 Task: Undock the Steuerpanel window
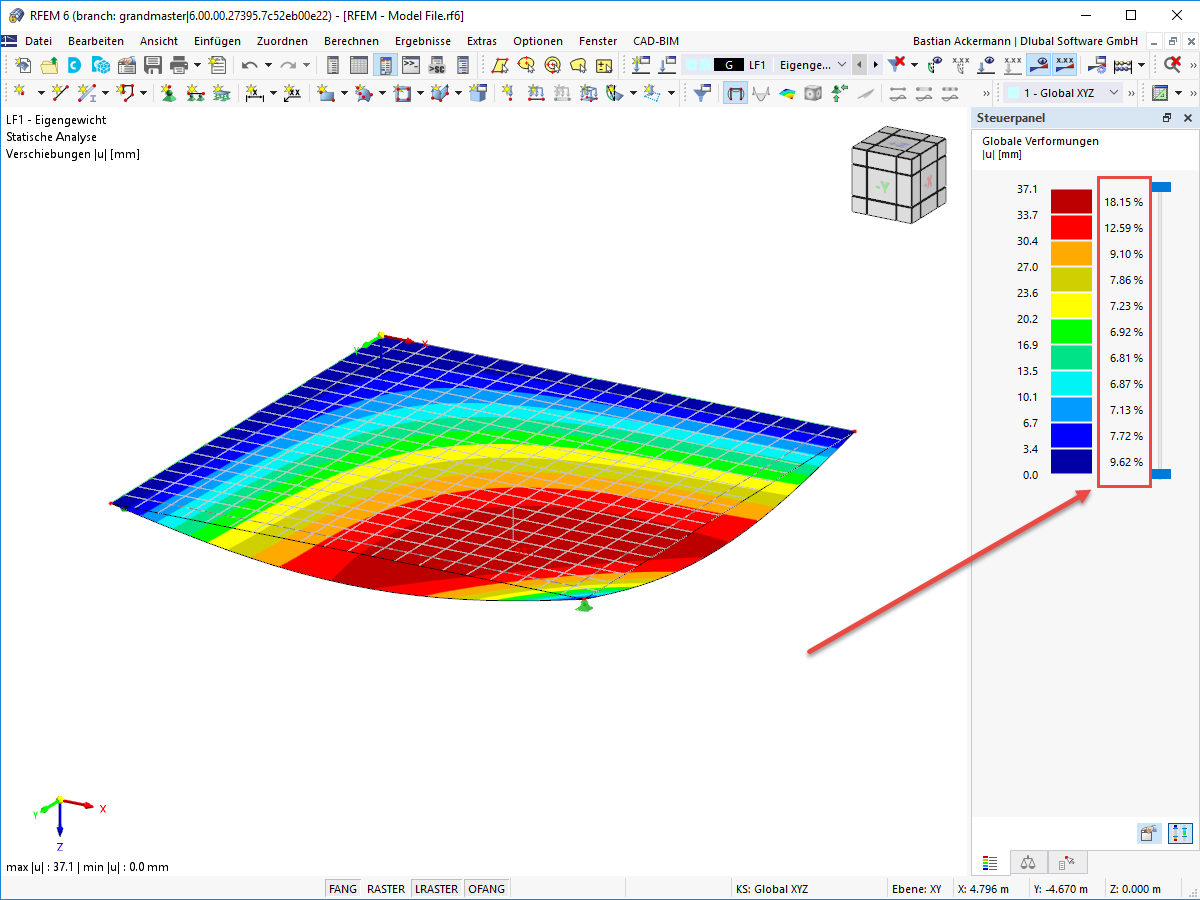[x=1166, y=118]
